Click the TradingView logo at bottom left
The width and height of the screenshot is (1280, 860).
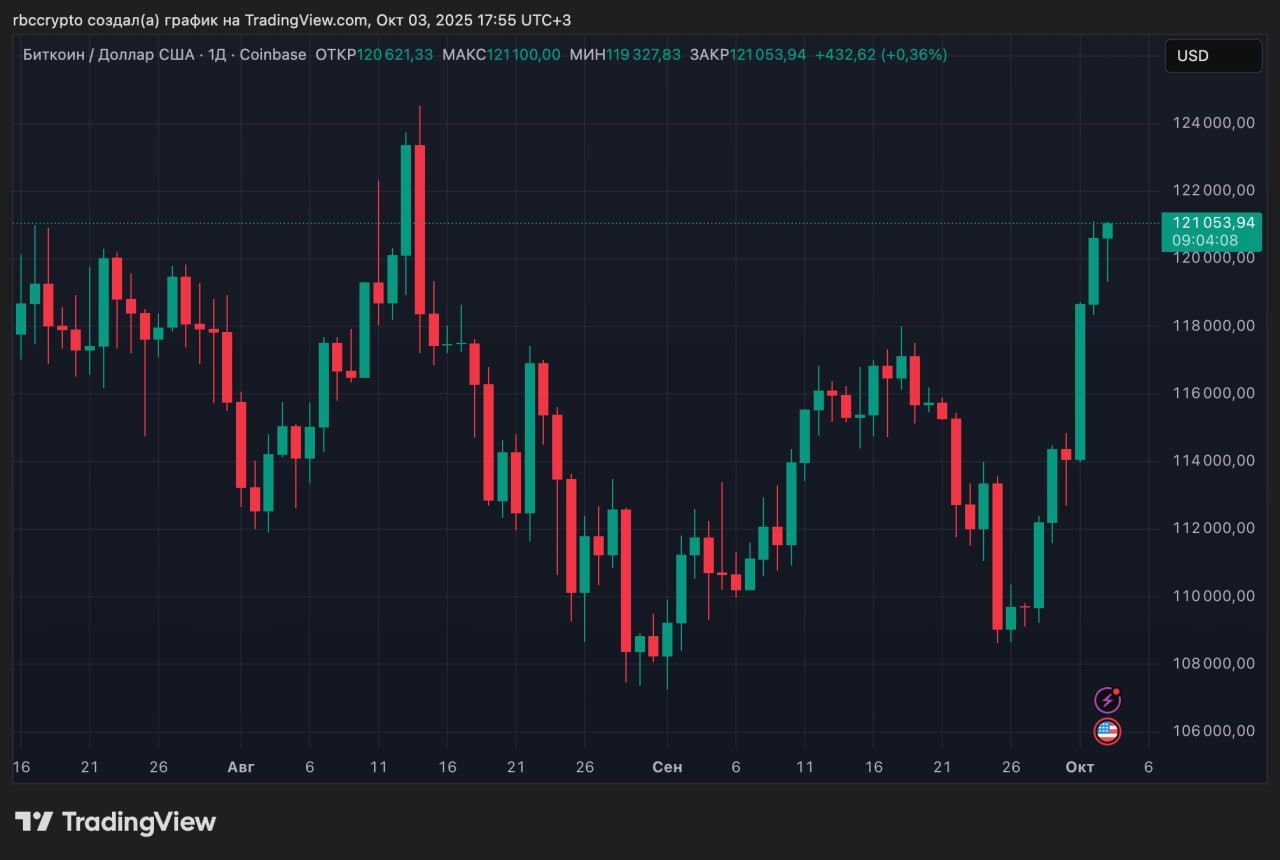(x=115, y=821)
